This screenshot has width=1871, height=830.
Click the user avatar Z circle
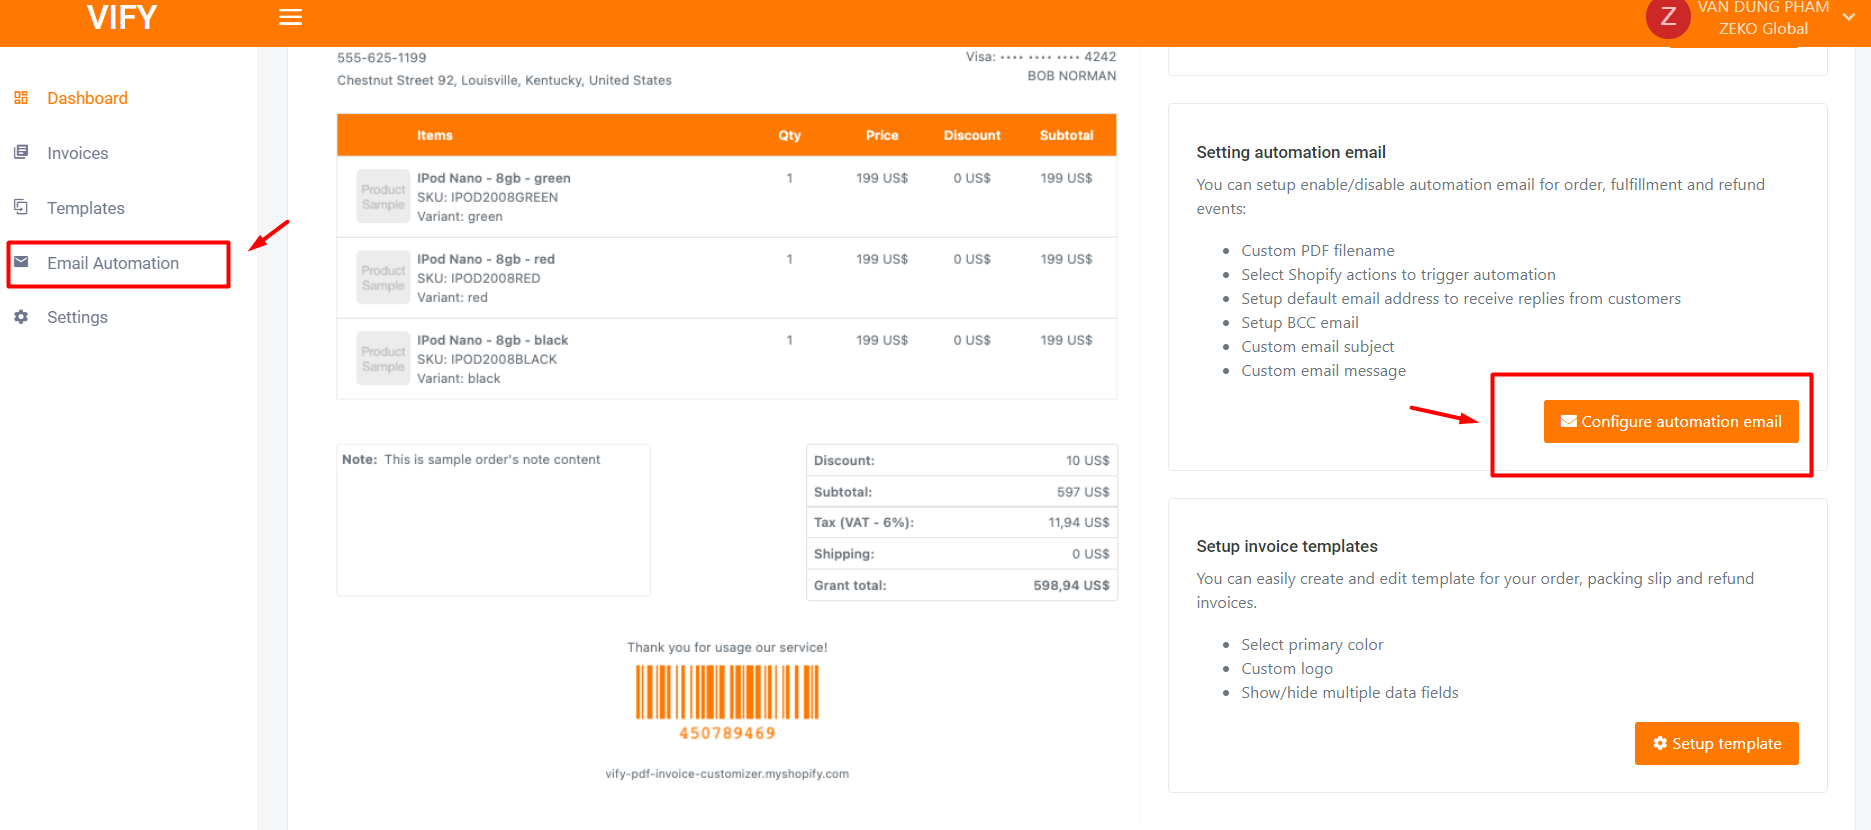tap(1667, 17)
